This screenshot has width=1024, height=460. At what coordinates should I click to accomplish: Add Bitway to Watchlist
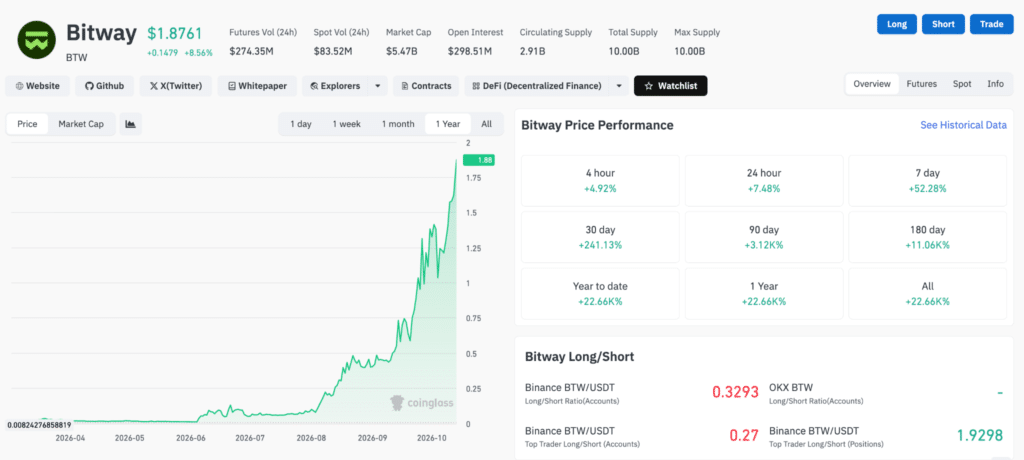671,86
